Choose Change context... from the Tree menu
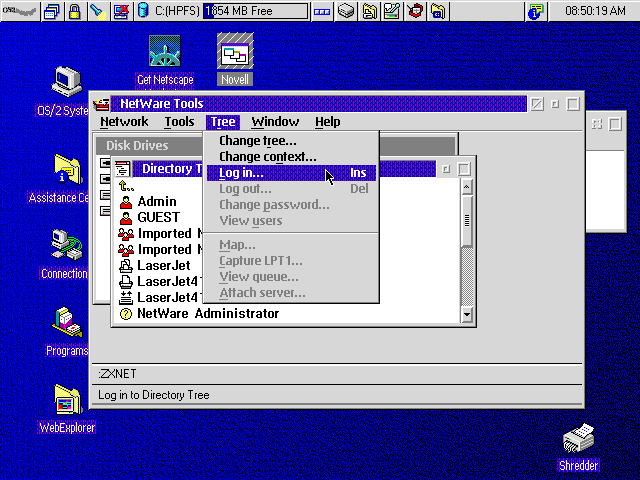The width and height of the screenshot is (640, 480). click(291, 157)
